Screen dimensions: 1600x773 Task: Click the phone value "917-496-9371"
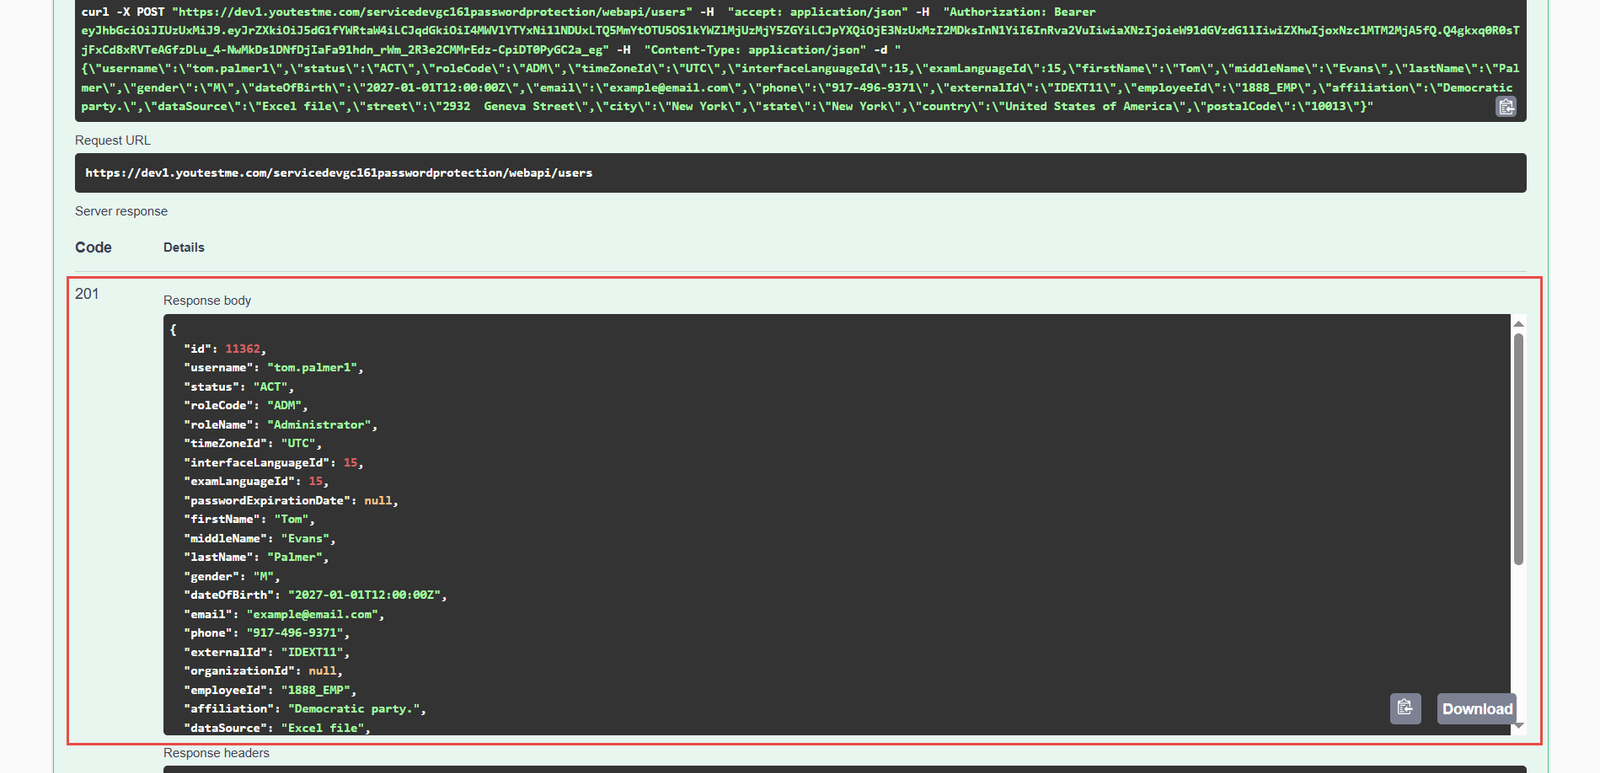296,633
